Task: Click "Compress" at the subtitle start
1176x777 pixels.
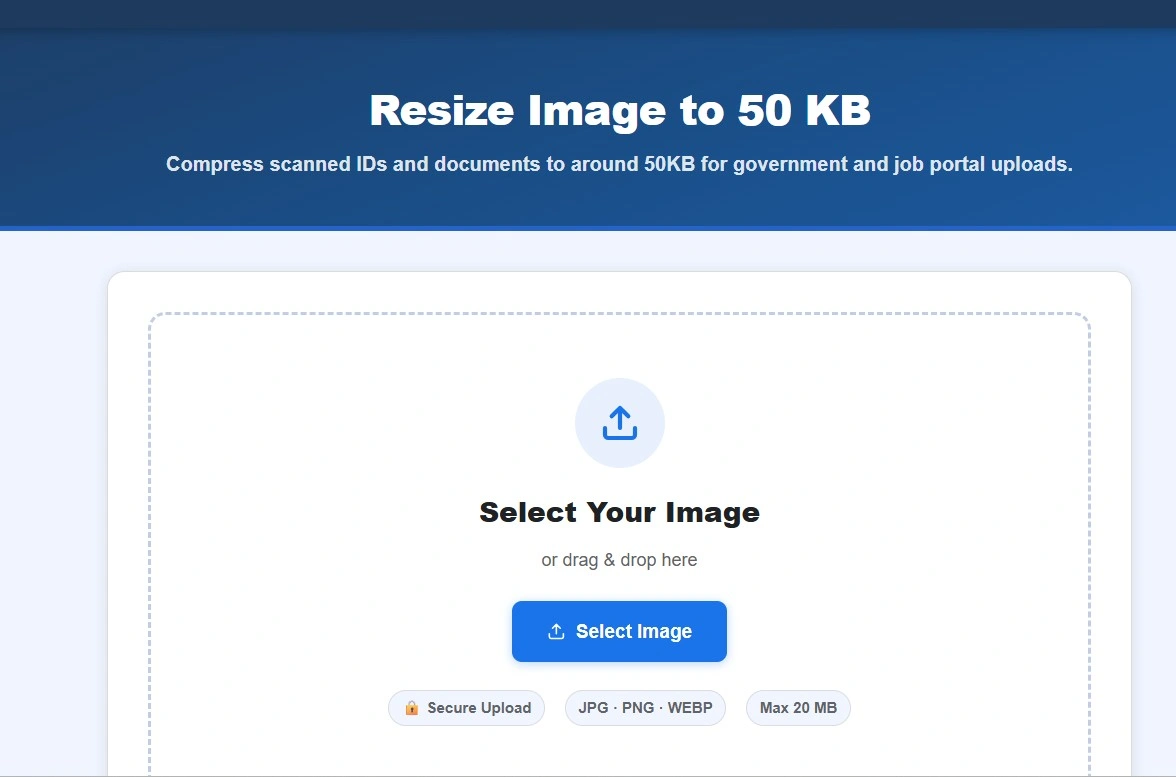Action: [214, 164]
